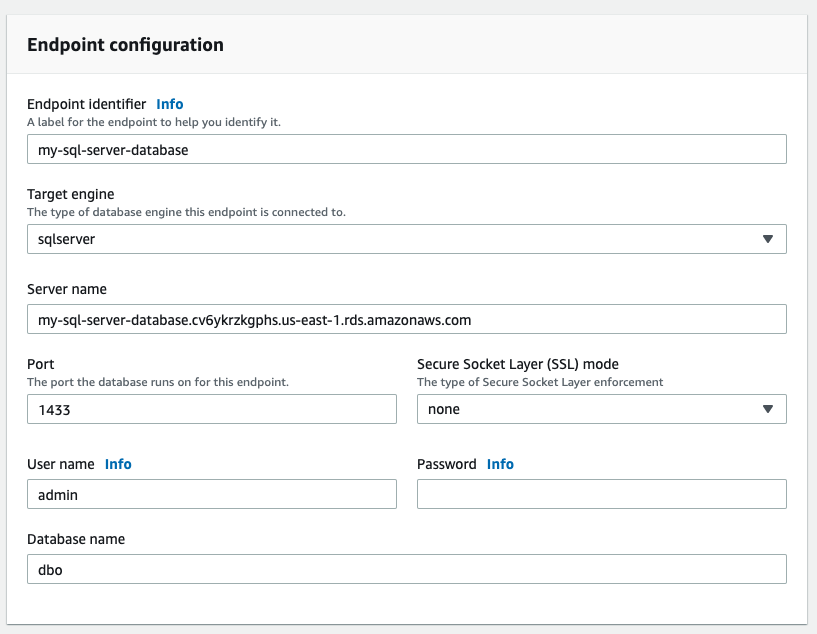Open the User name Info link
This screenshot has width=817, height=634.
[x=118, y=464]
